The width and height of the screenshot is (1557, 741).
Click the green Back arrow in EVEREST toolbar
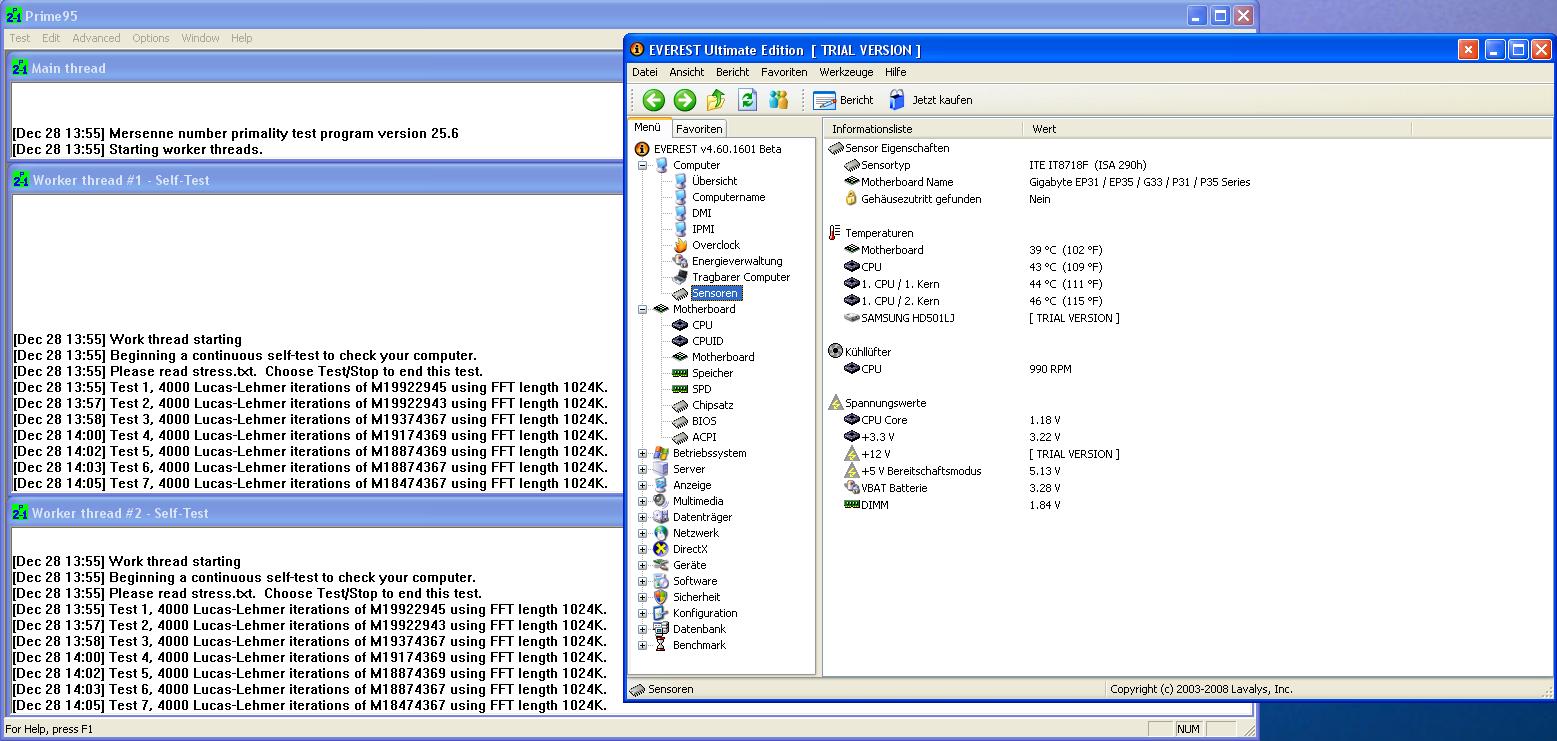653,100
